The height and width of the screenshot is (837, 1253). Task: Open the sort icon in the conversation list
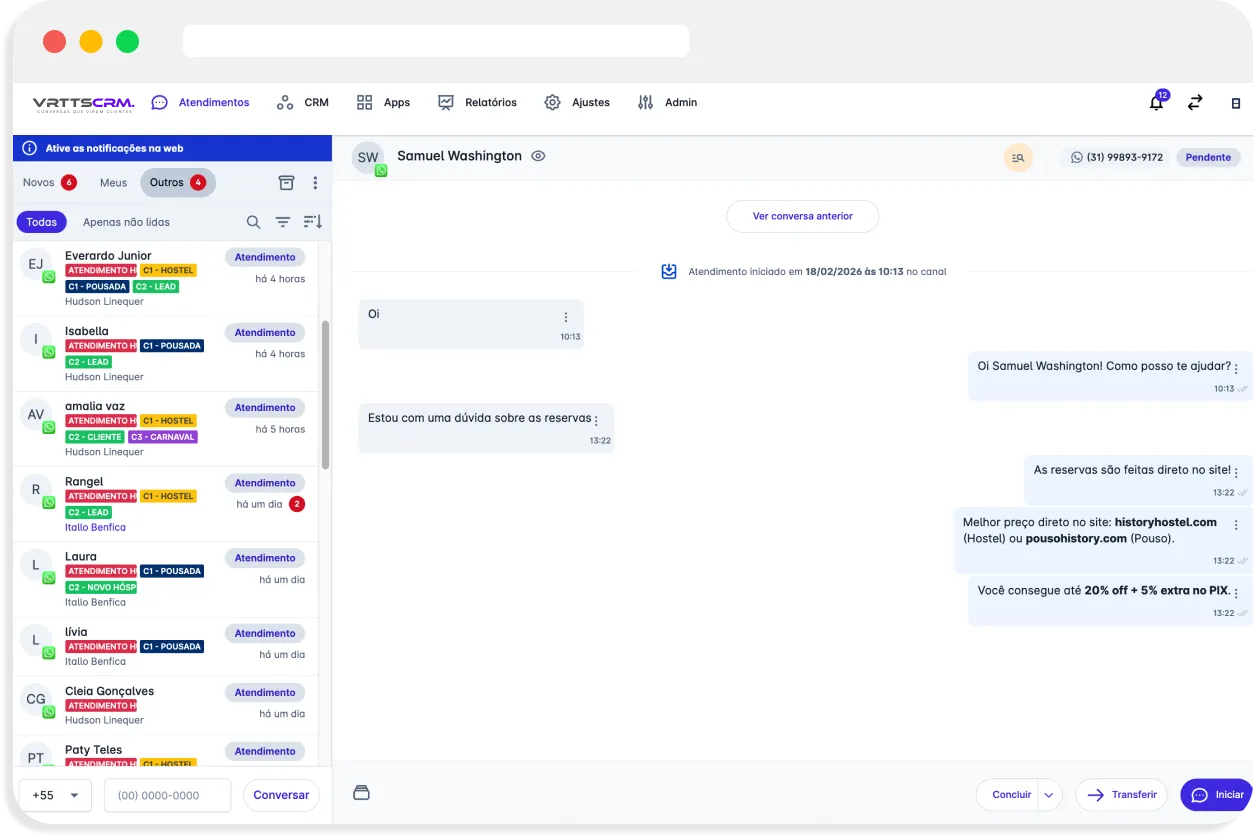(x=312, y=221)
